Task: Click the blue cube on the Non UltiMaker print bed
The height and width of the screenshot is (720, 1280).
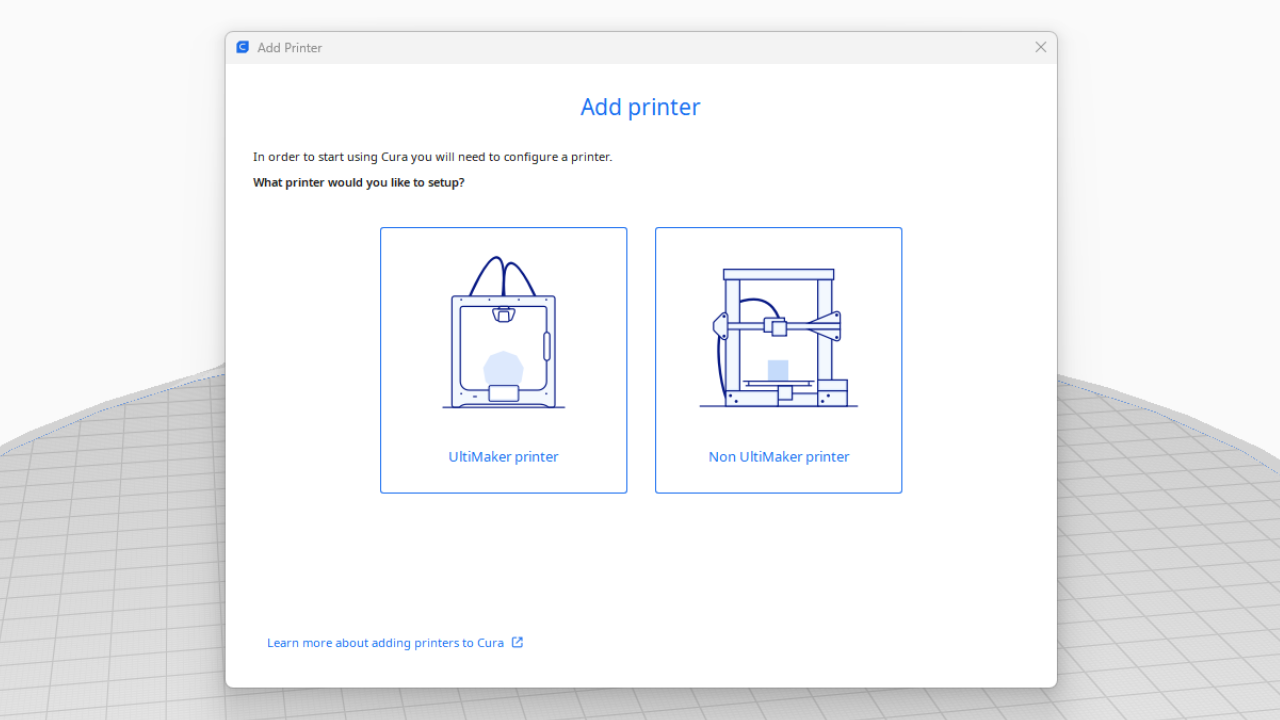Action: pyautogui.click(x=778, y=369)
